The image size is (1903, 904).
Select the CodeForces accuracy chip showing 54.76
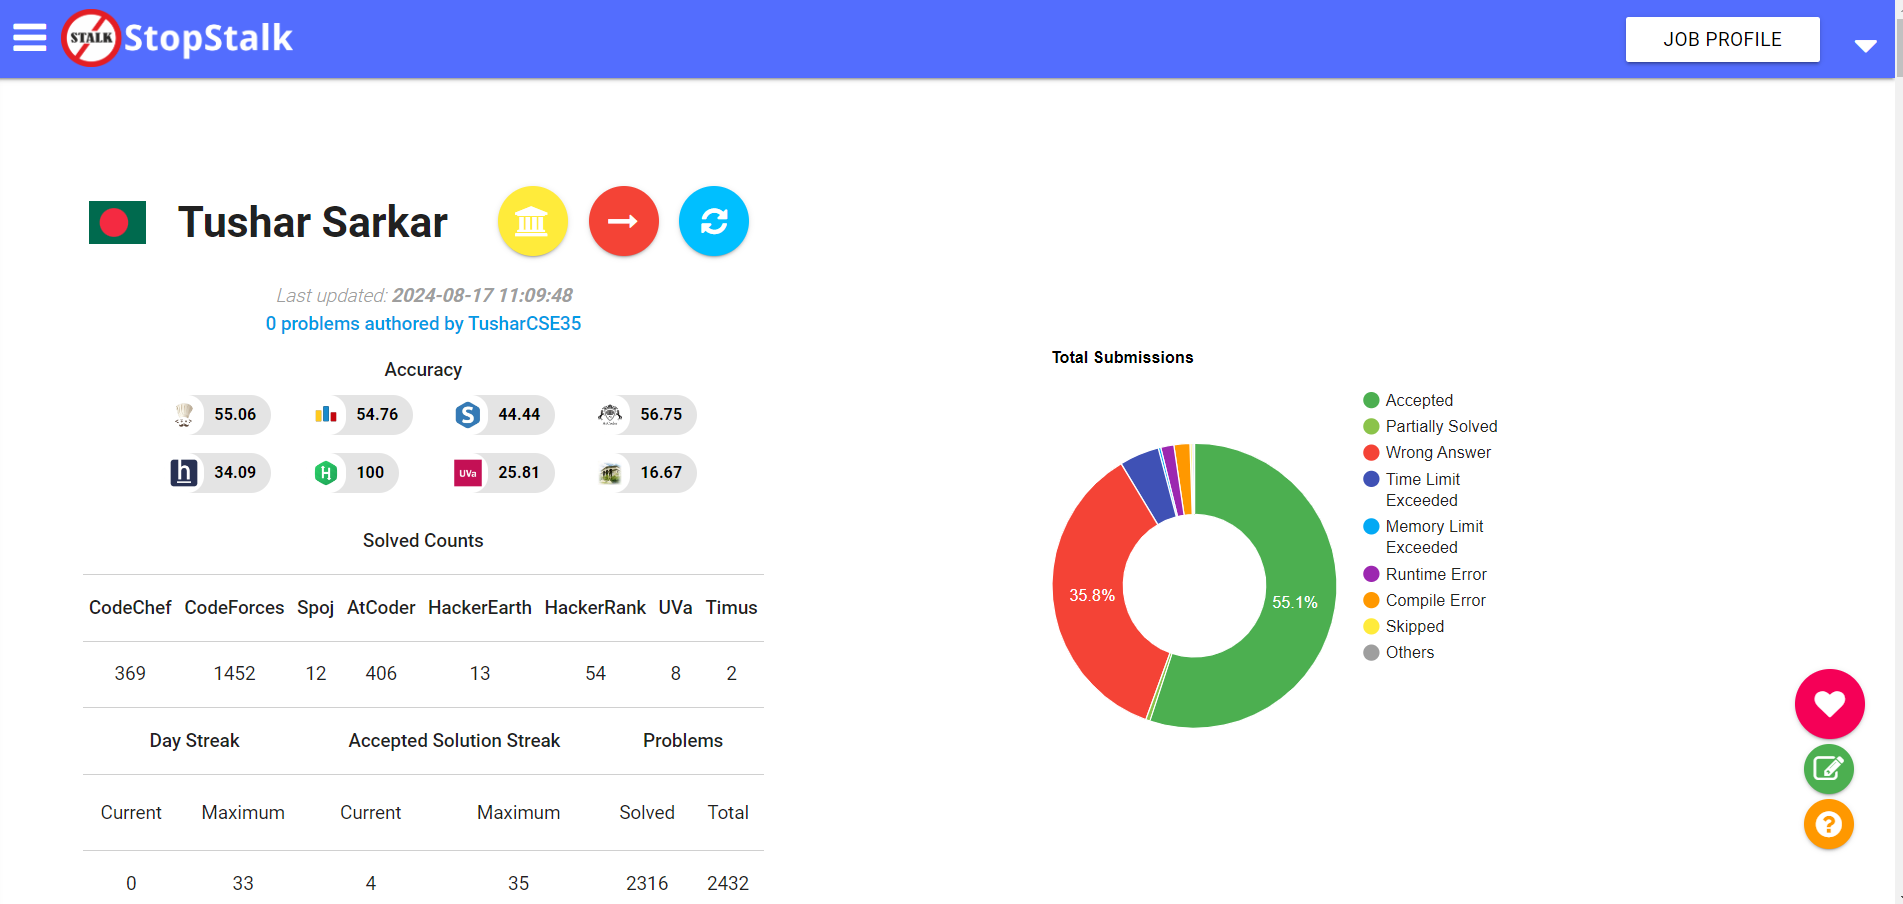[362, 415]
